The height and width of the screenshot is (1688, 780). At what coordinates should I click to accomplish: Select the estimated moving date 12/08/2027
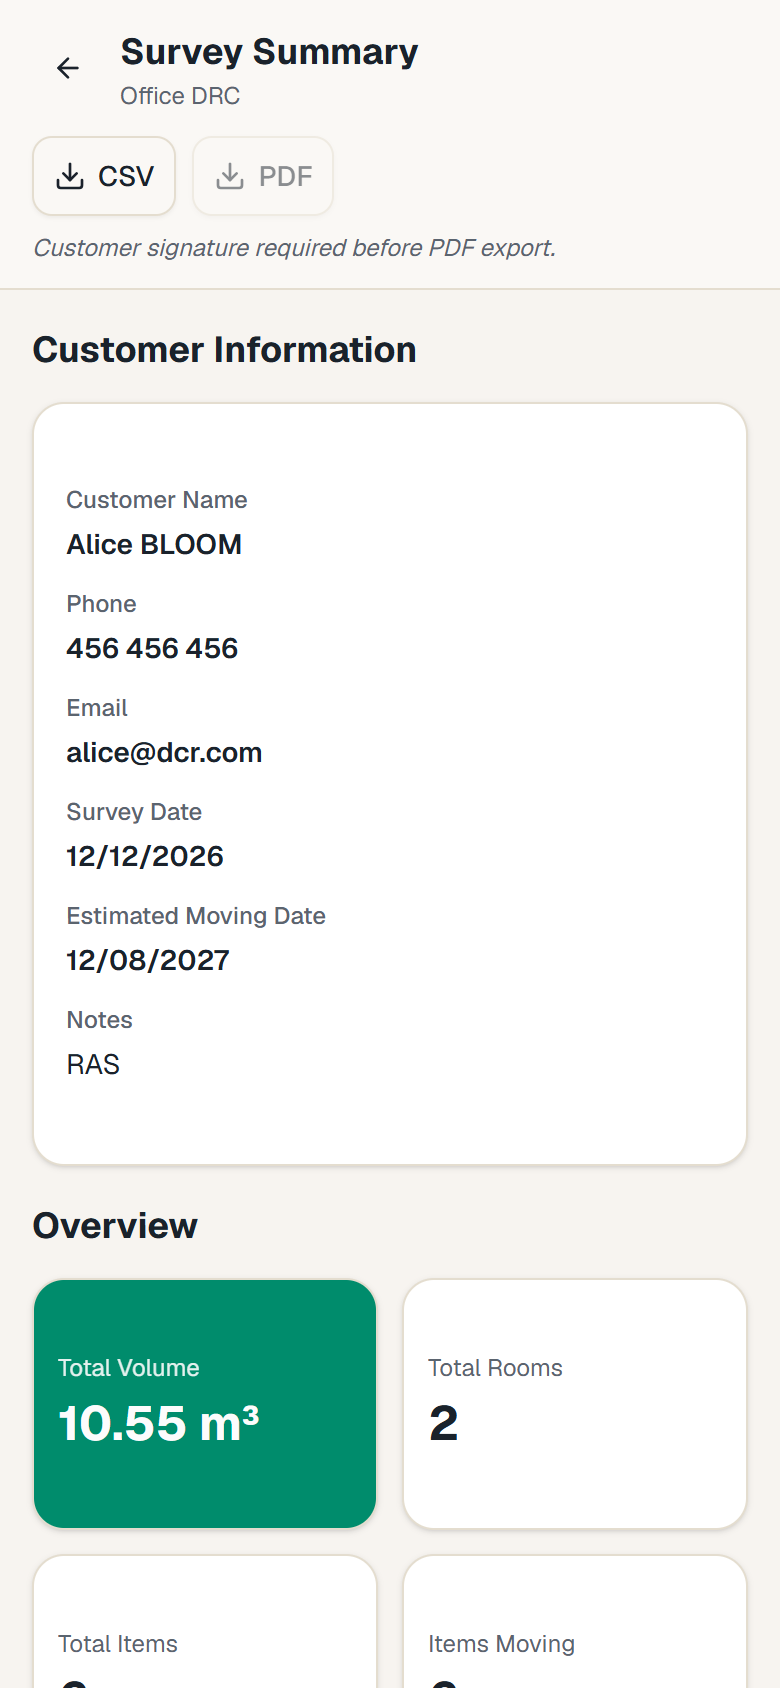click(x=148, y=960)
